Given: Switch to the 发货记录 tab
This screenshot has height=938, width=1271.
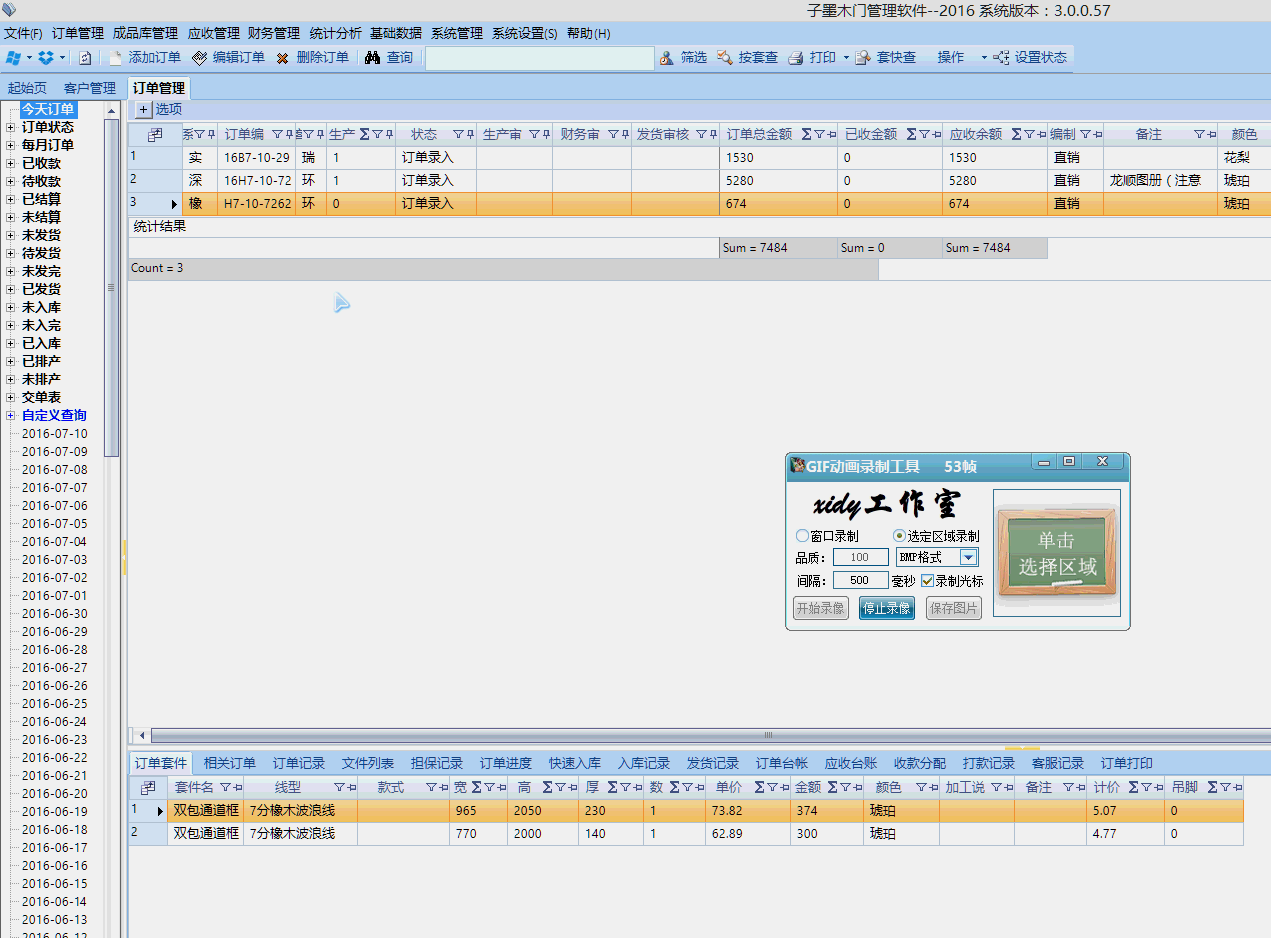Looking at the screenshot, I should [712, 763].
